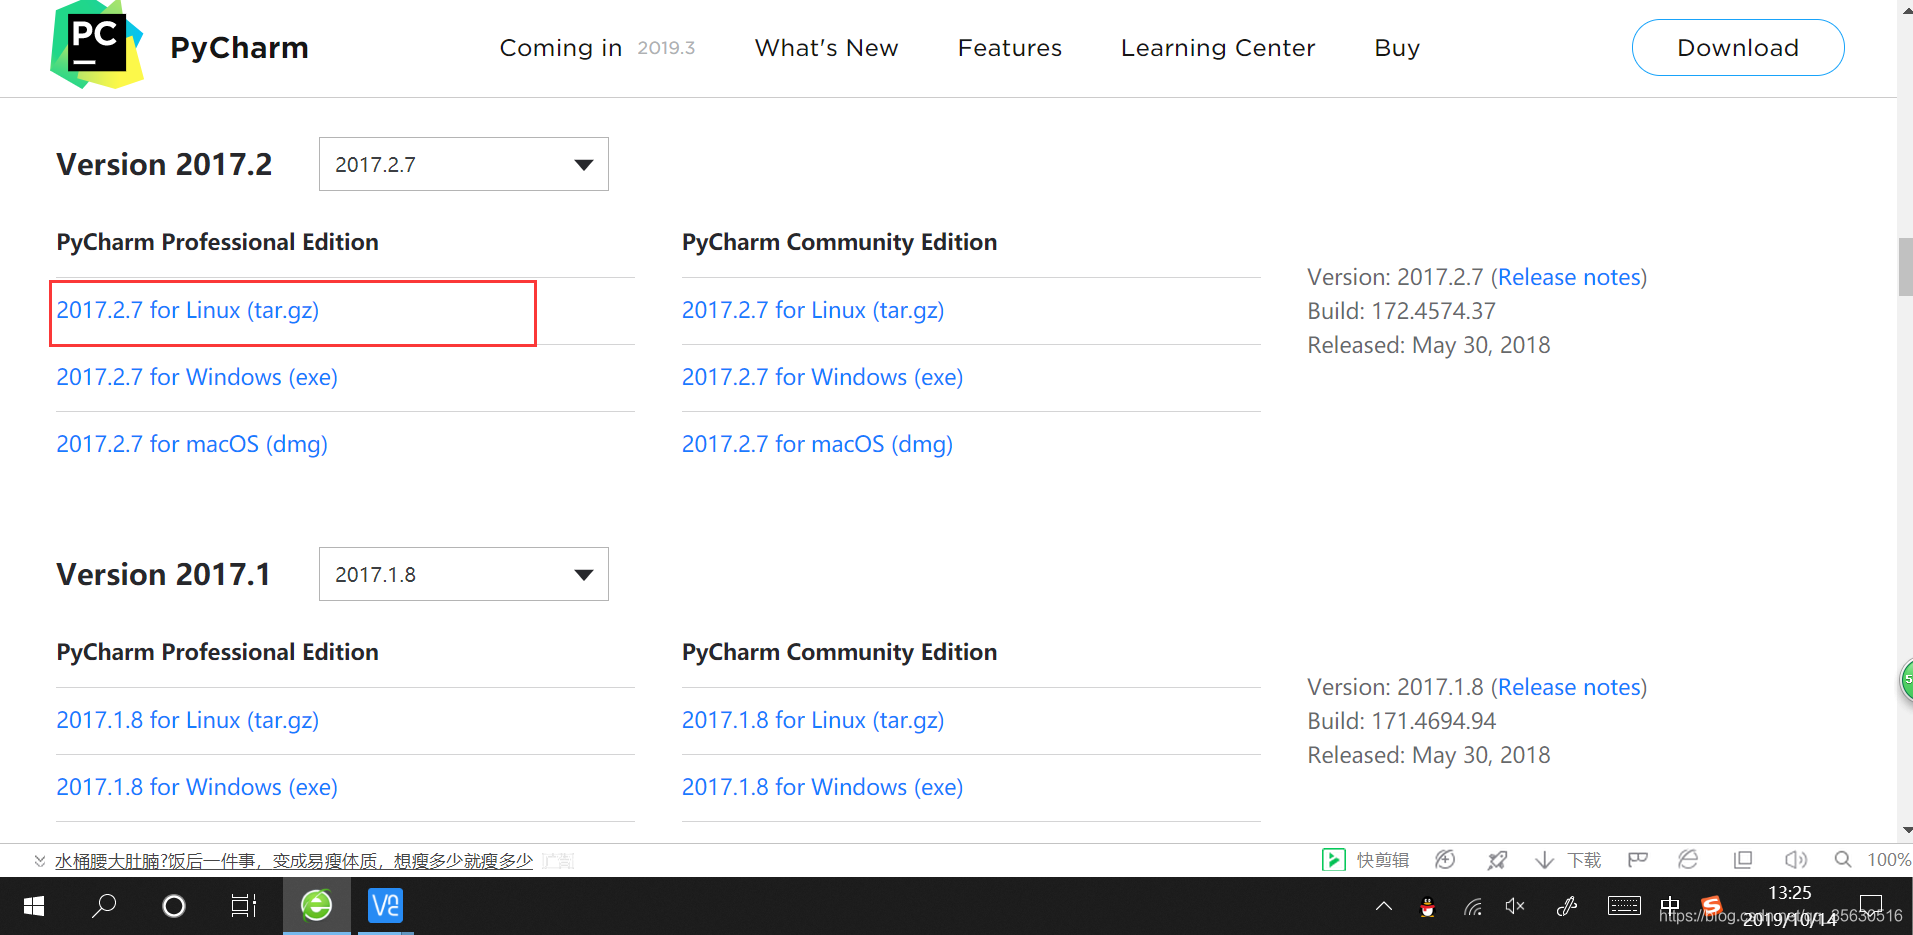Viewport: 1913px width, 935px height.
Task: Go to the Features nav item
Action: [x=1010, y=48]
